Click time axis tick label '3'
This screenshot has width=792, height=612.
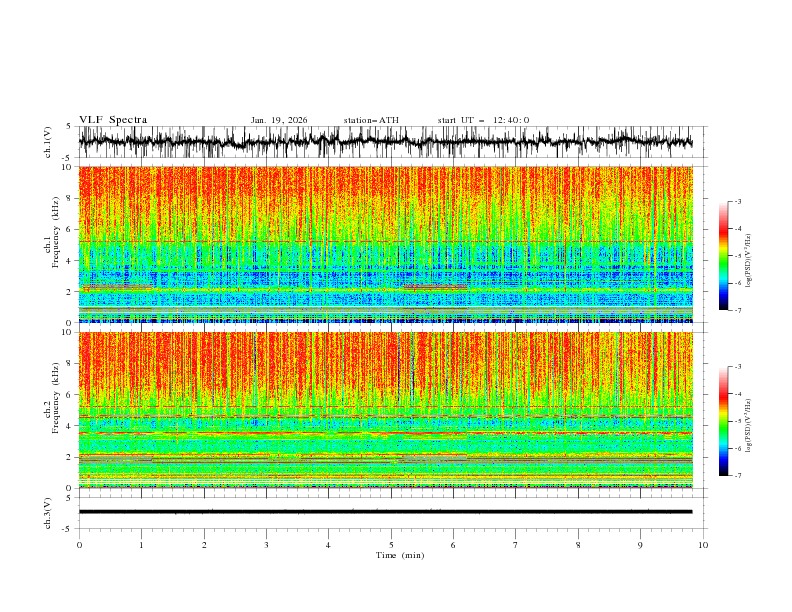266,545
